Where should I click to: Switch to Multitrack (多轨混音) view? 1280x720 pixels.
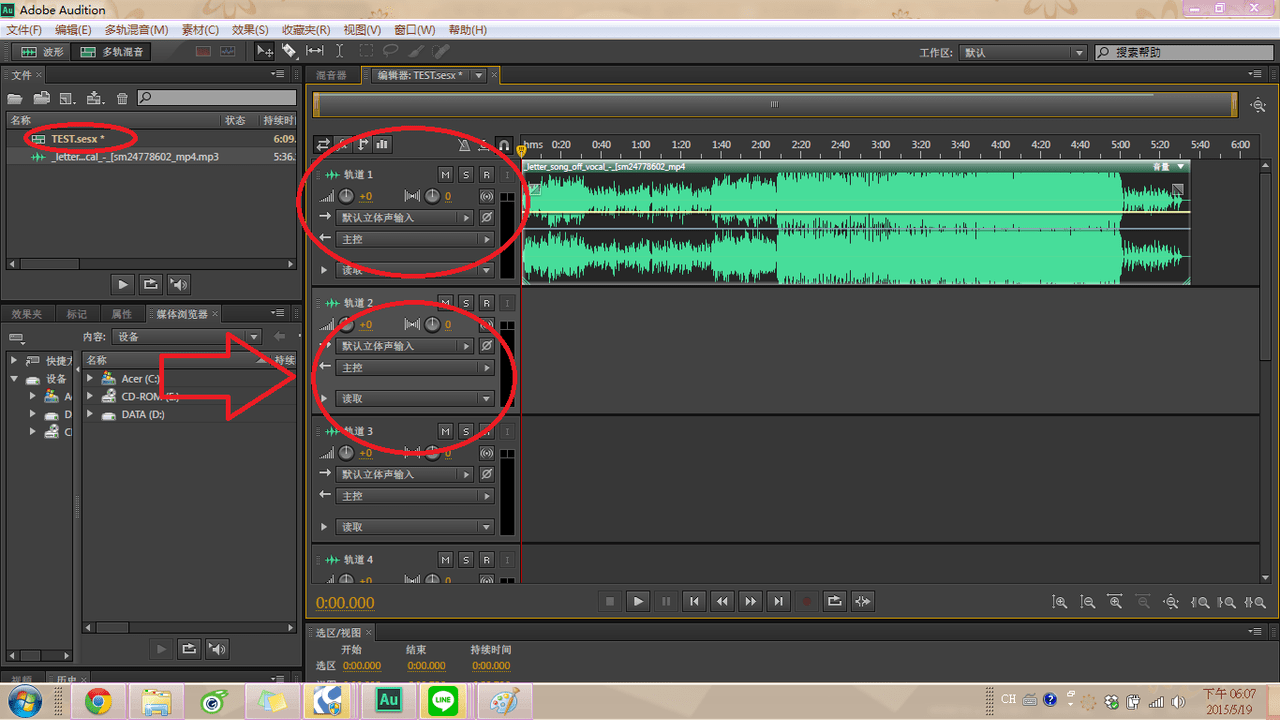click(113, 51)
